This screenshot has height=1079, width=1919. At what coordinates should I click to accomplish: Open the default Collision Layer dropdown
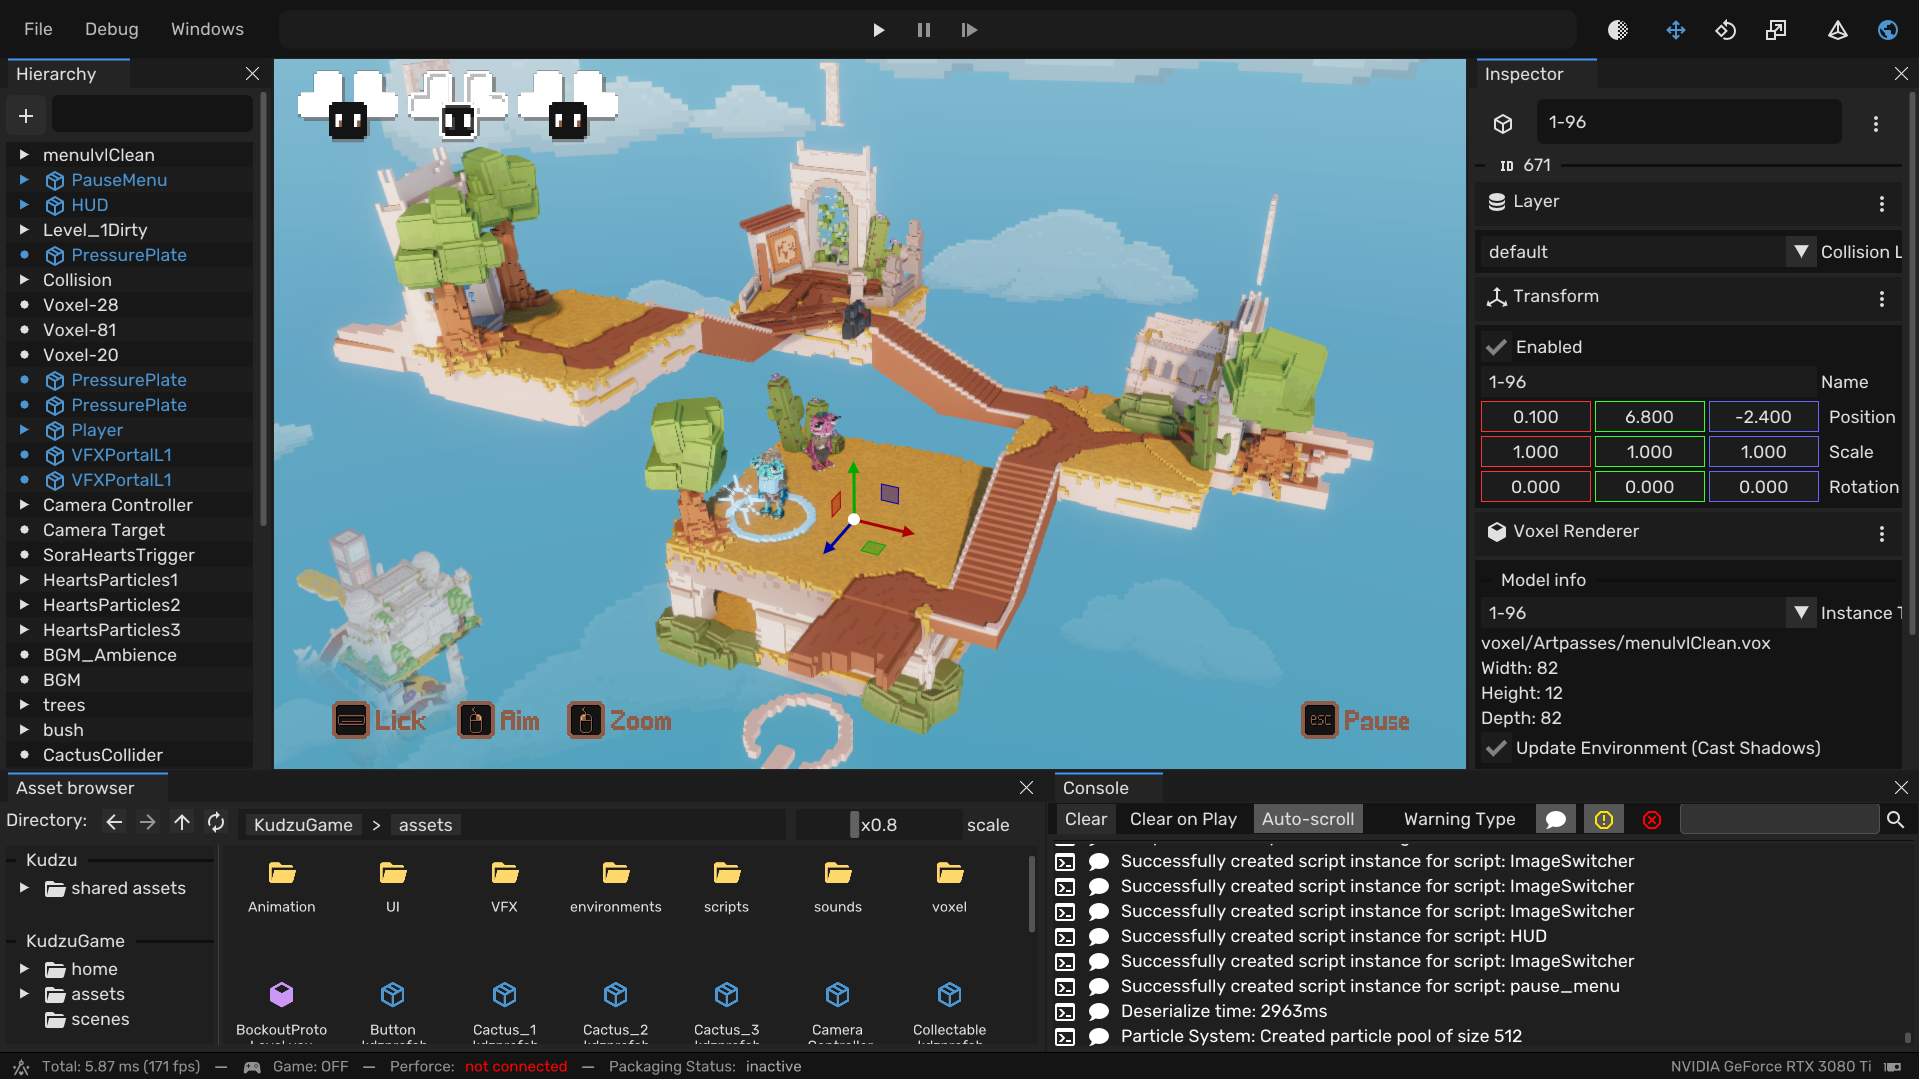tap(1801, 252)
